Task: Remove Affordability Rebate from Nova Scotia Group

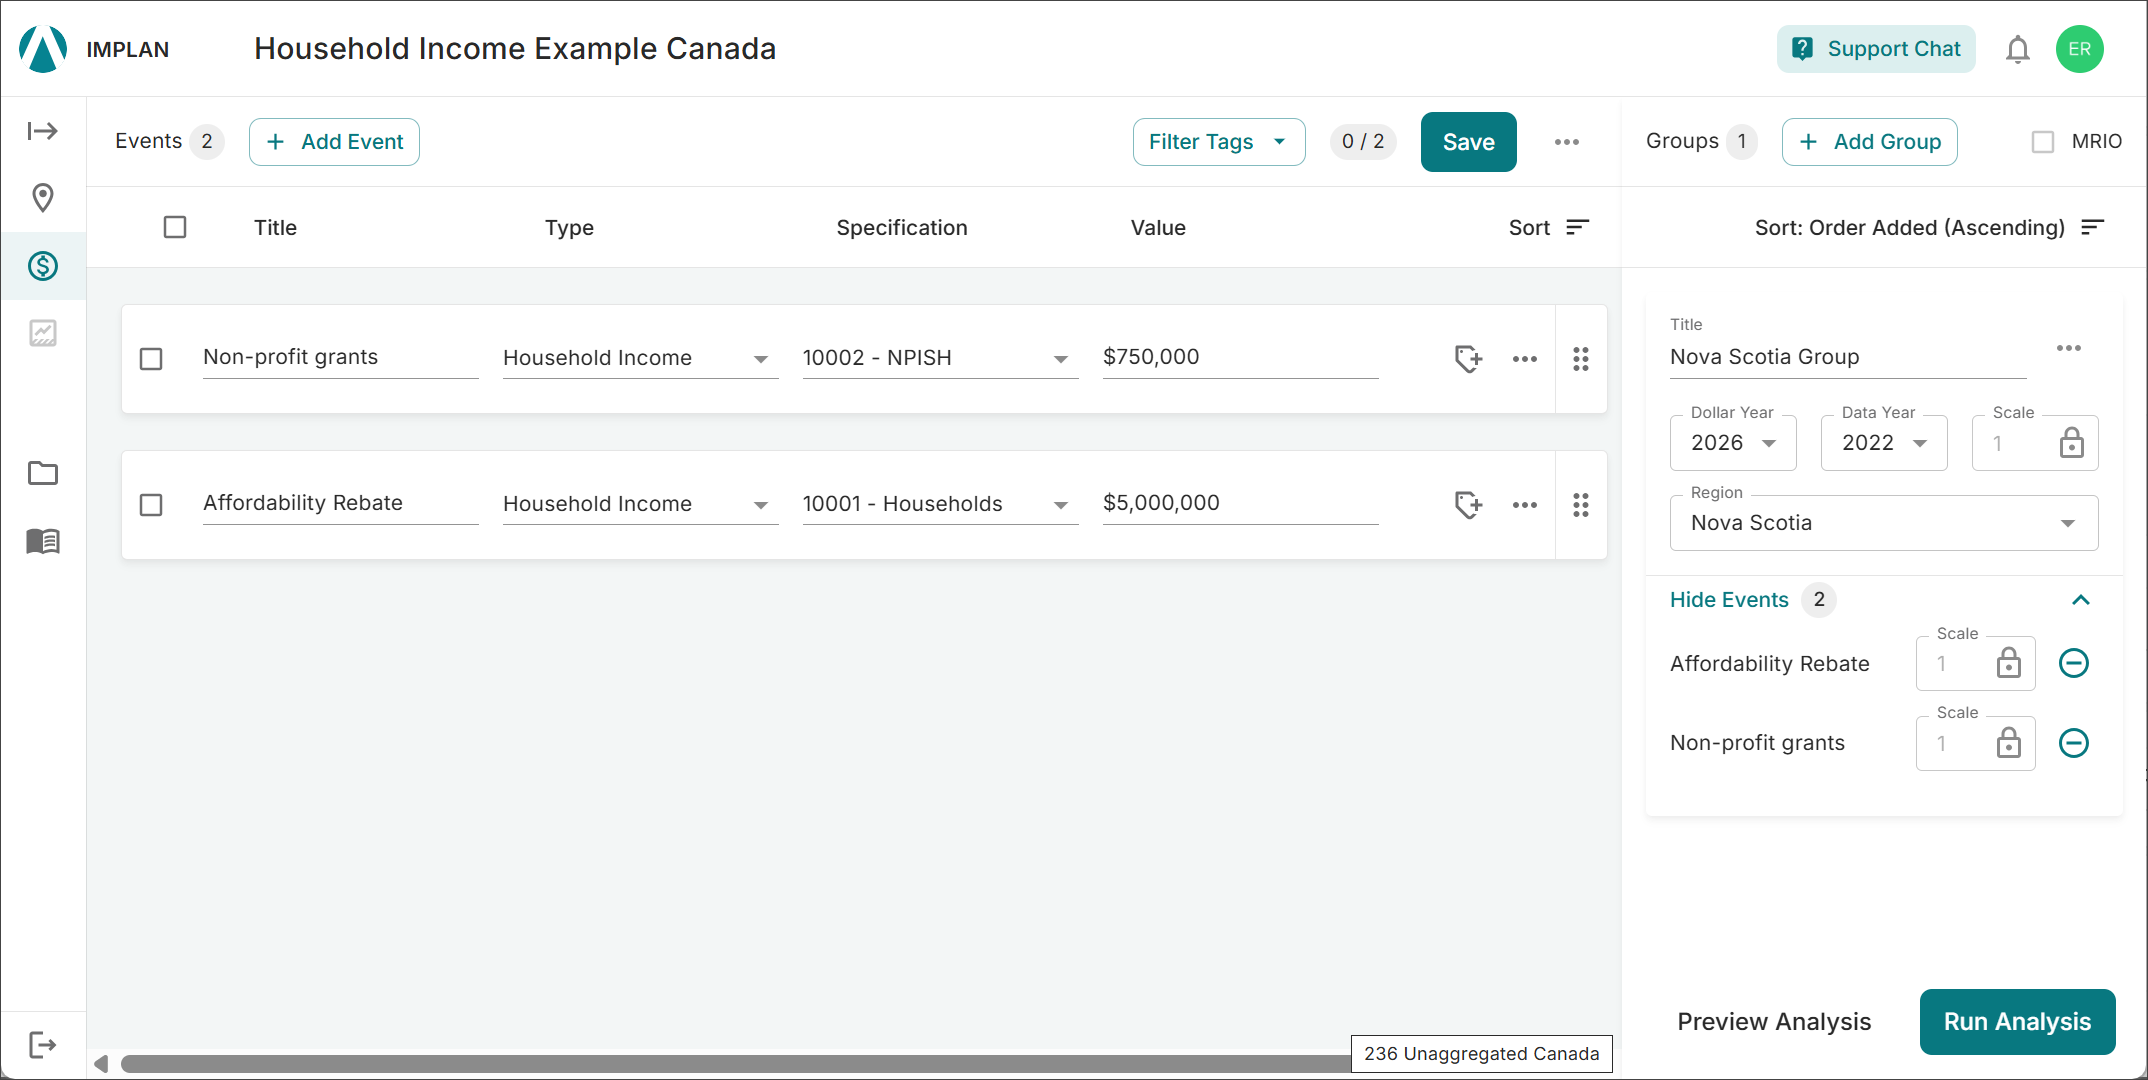Action: tap(2074, 663)
